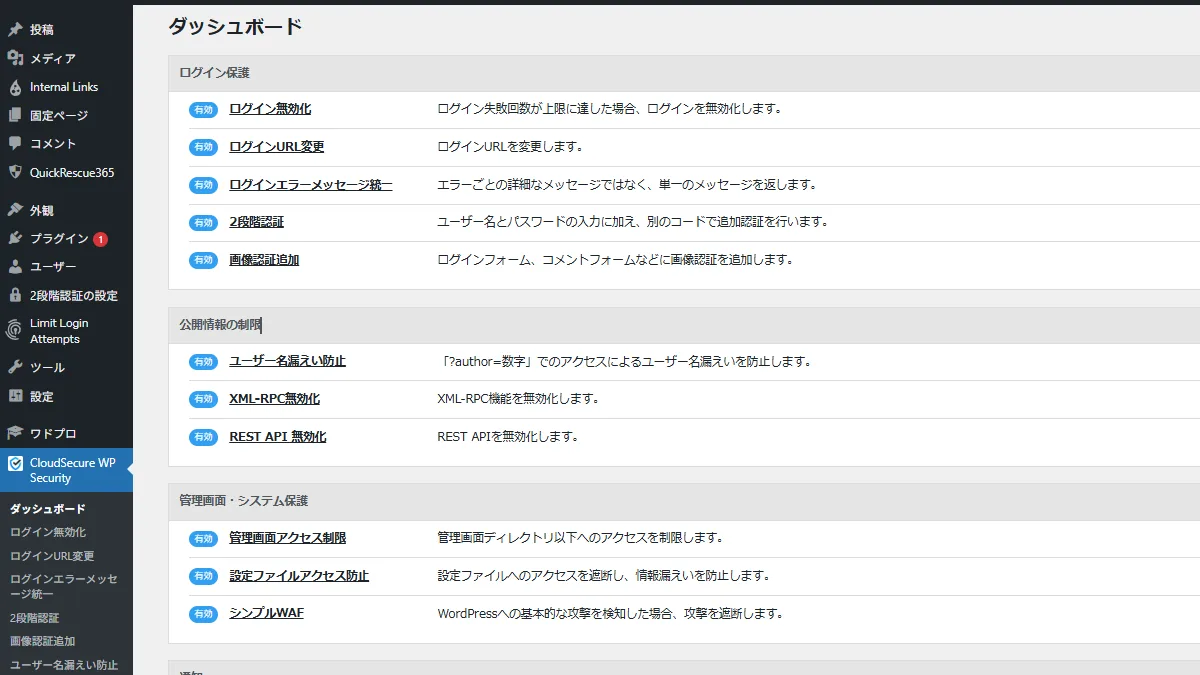This screenshot has height=675, width=1200.
Task: Click the plugin icon beside プラグイン
Action: [15, 238]
